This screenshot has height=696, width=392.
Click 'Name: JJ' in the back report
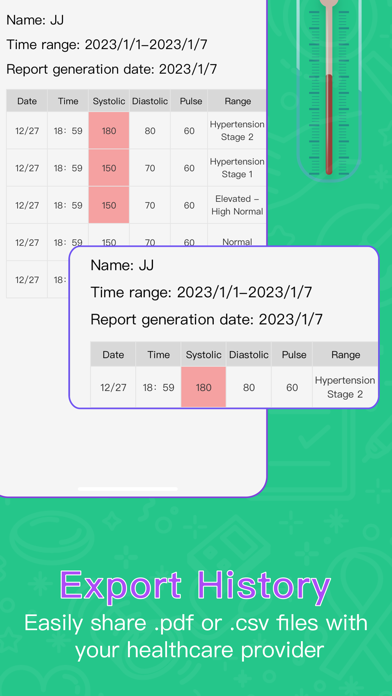pyautogui.click(x=35, y=20)
